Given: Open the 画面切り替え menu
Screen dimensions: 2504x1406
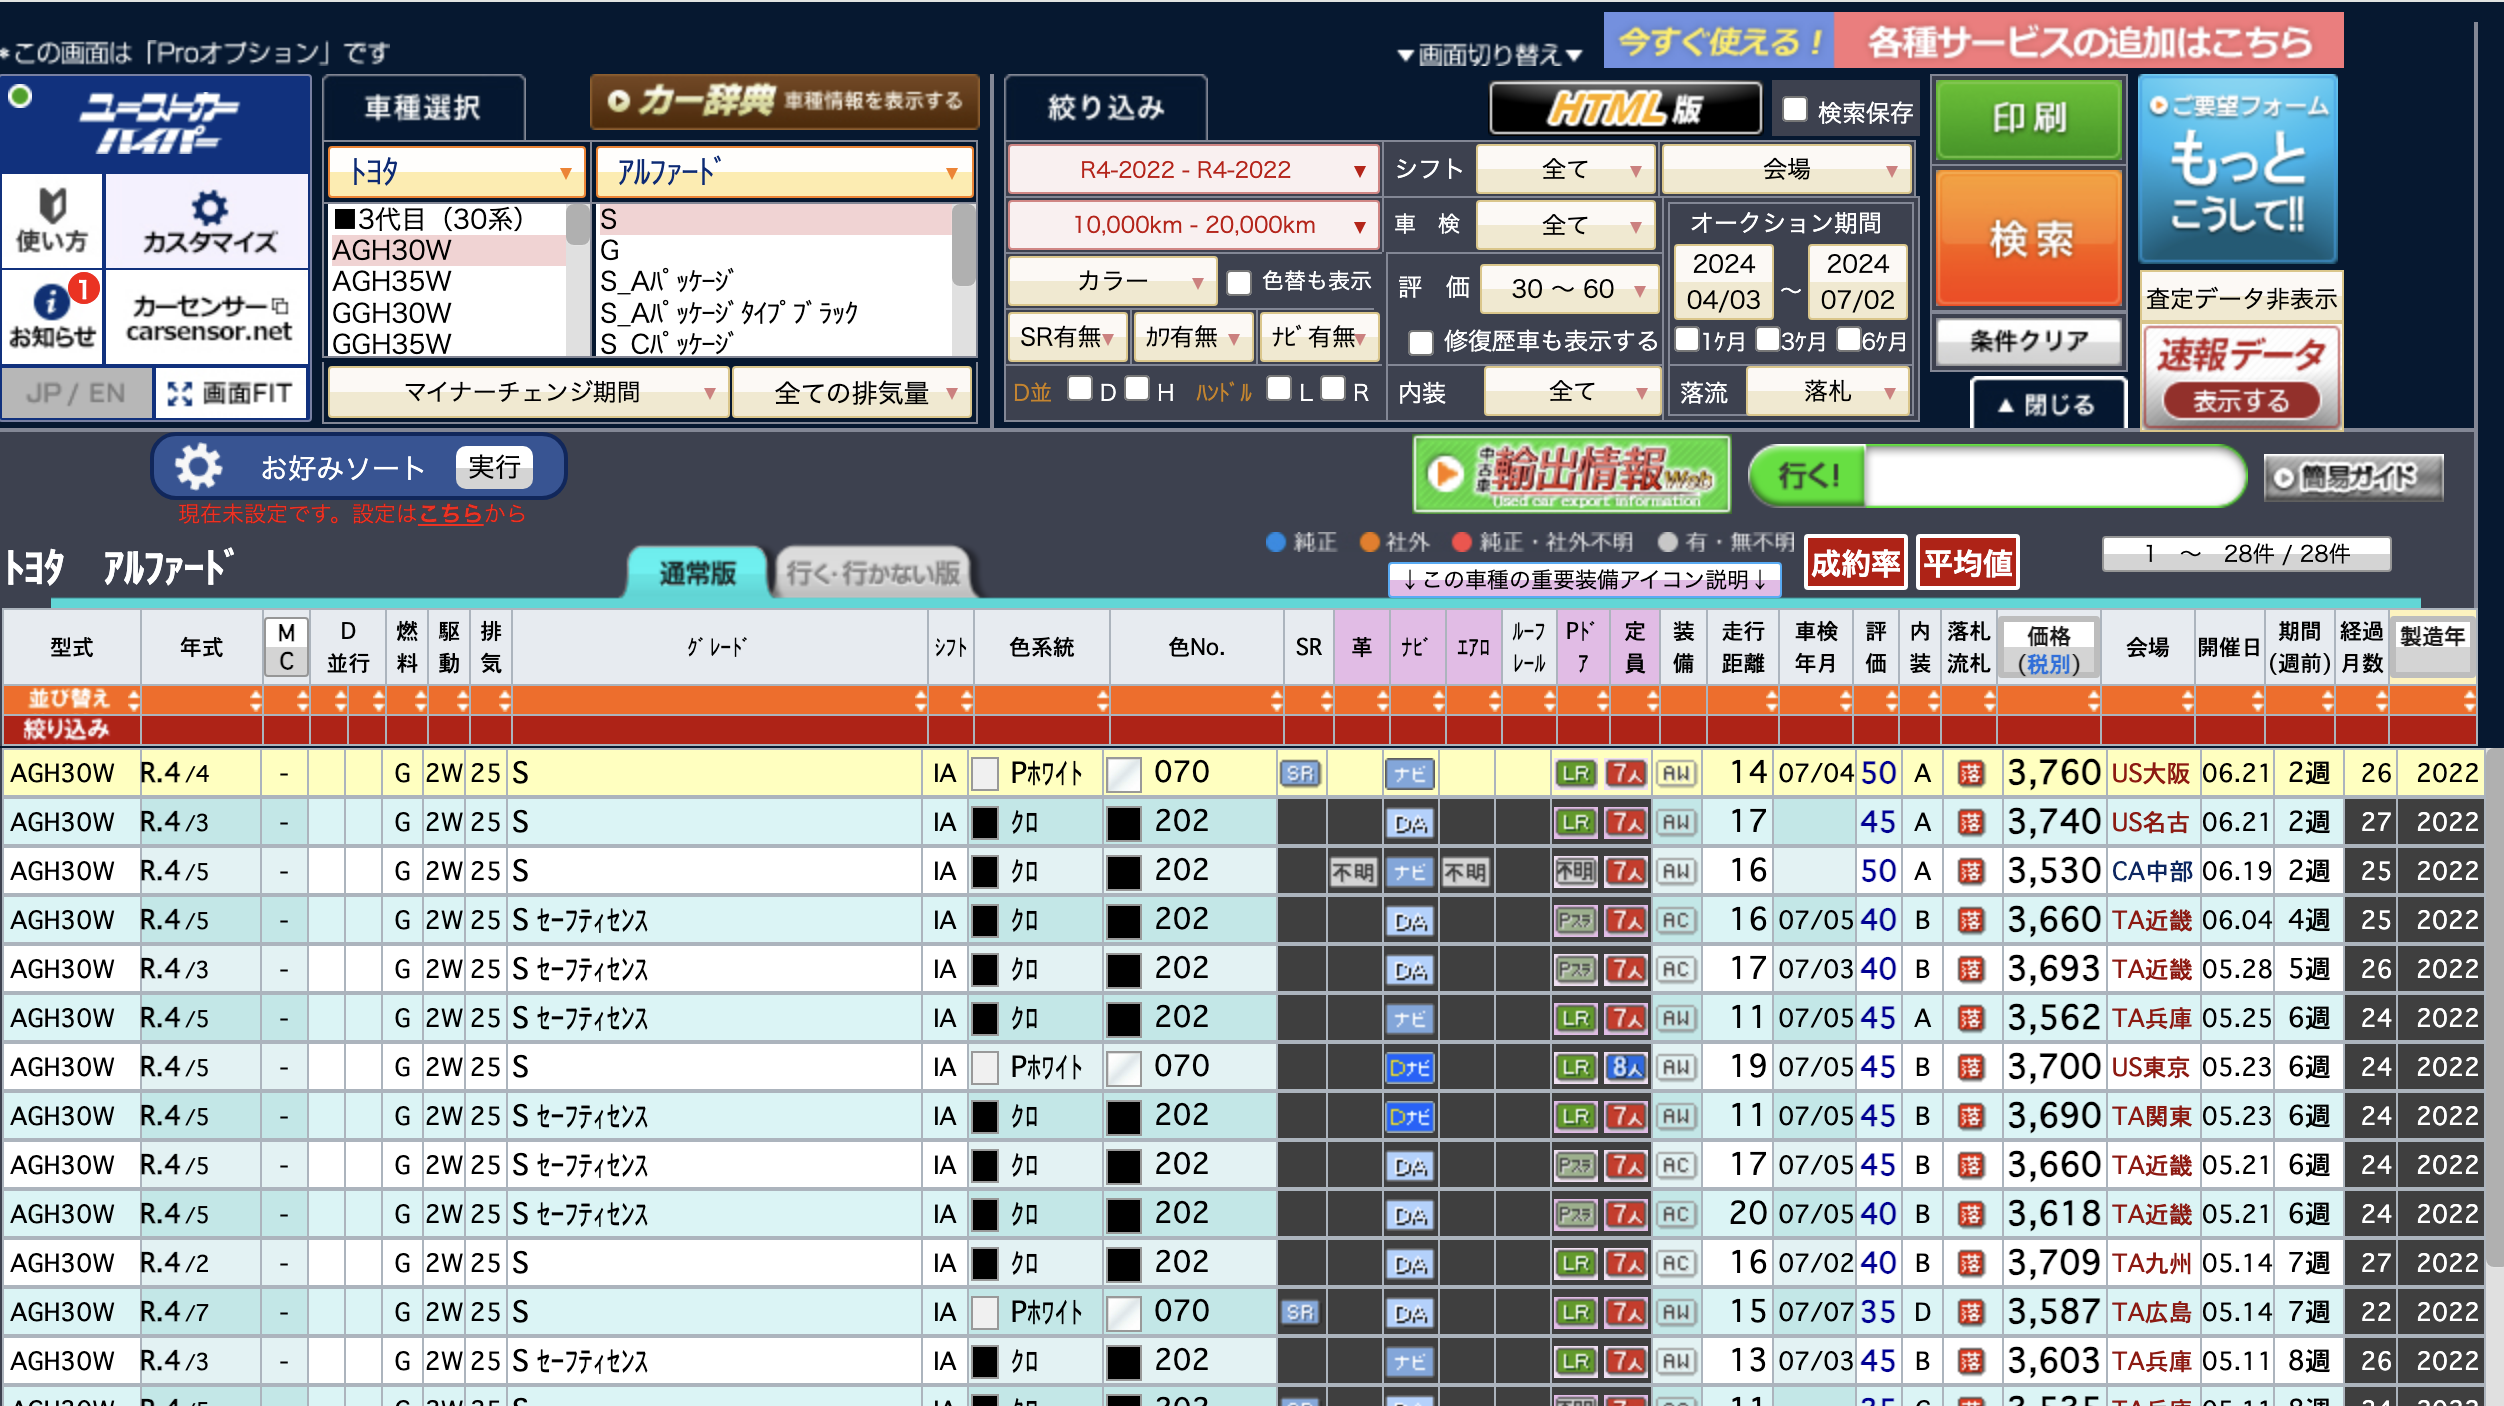Looking at the screenshot, I should click(x=1489, y=54).
